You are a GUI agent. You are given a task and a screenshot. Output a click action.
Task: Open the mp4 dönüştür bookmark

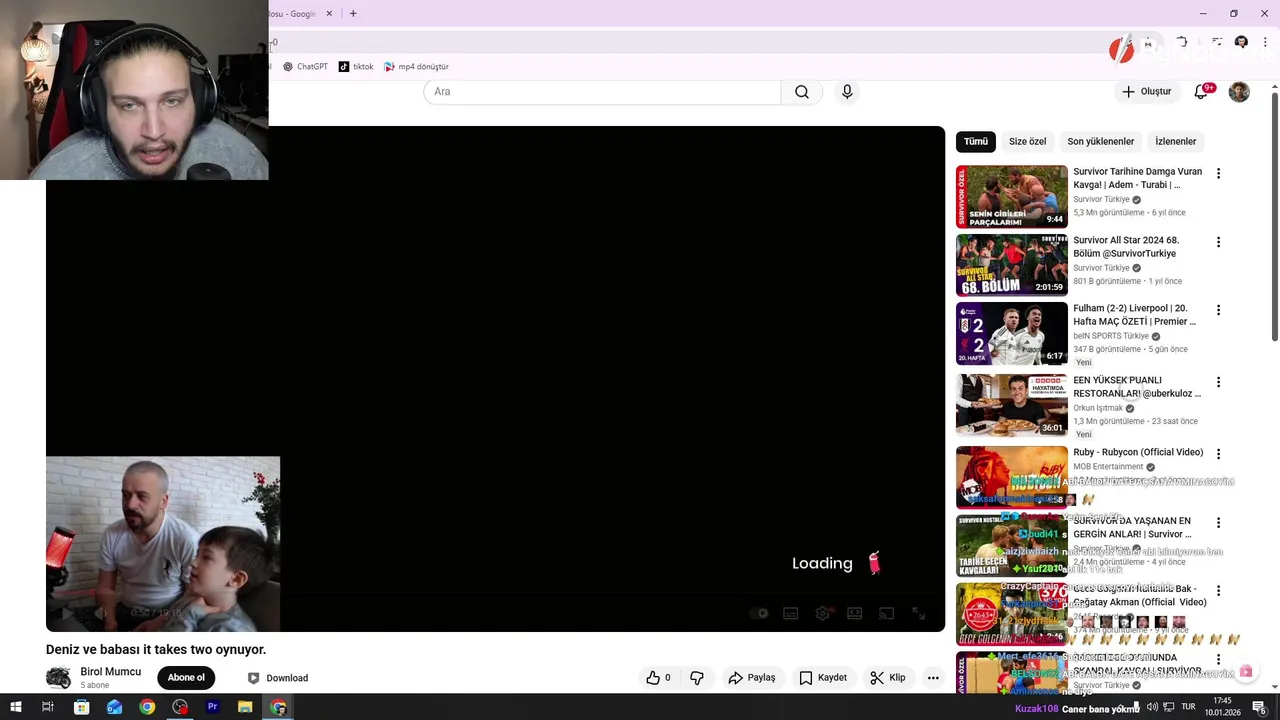coord(417,67)
